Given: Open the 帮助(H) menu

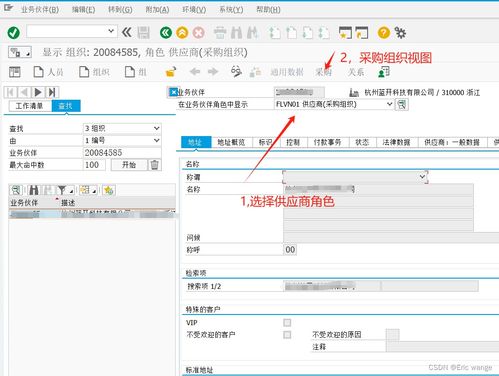Looking at the screenshot, I should (268, 10).
